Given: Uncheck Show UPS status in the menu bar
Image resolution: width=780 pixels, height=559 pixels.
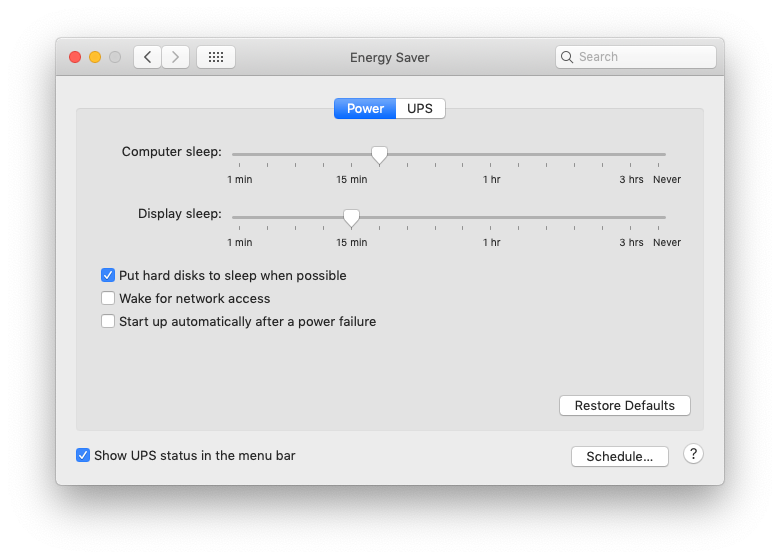Looking at the screenshot, I should (83, 455).
